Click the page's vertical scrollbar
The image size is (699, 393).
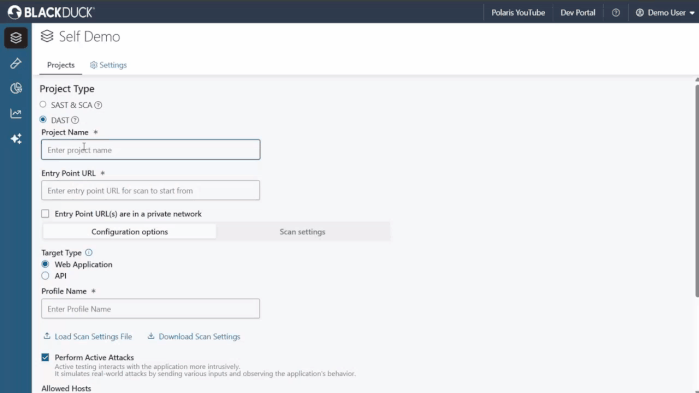pos(697,191)
